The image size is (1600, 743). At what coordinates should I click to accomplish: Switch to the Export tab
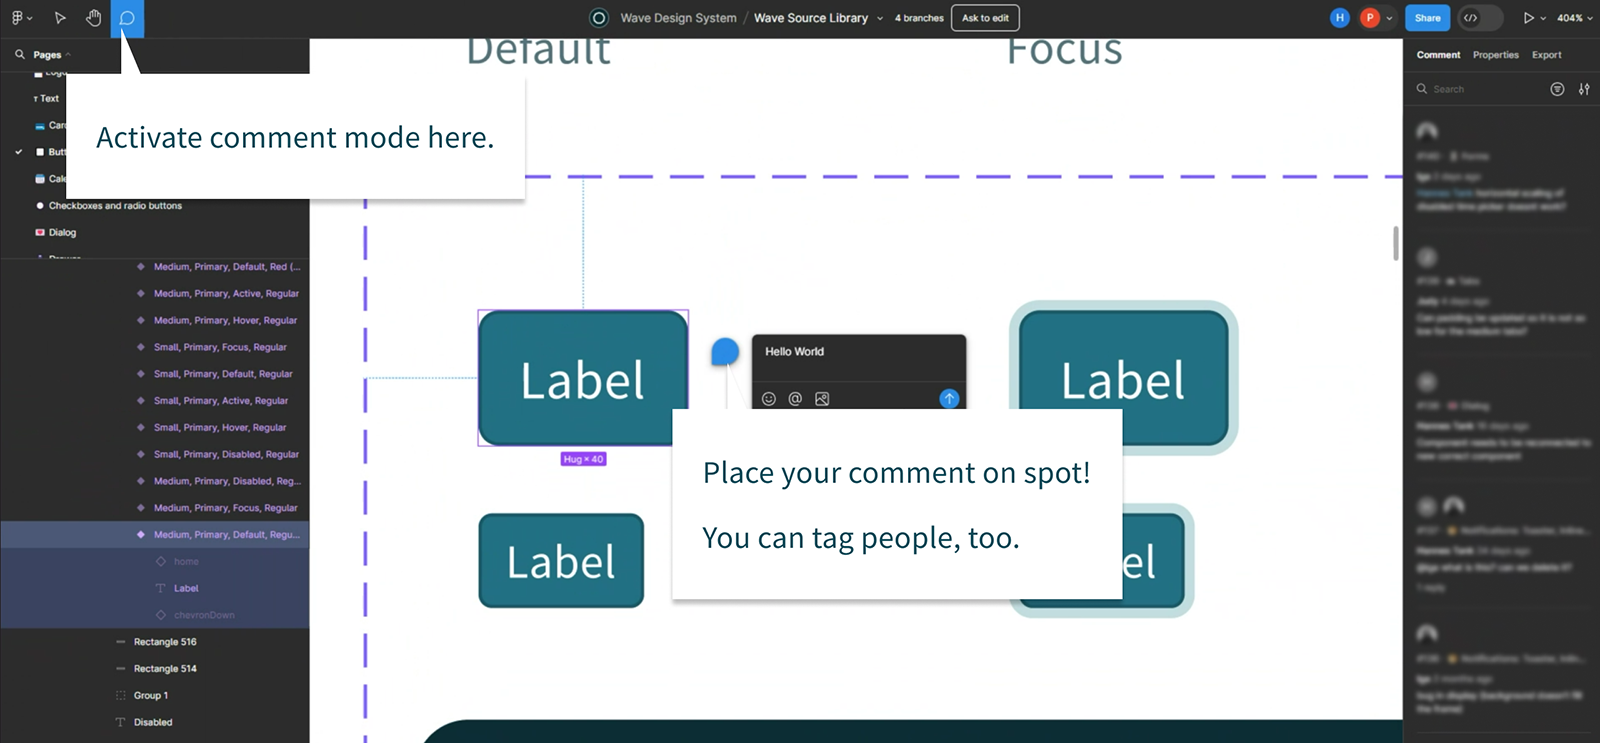(1546, 55)
